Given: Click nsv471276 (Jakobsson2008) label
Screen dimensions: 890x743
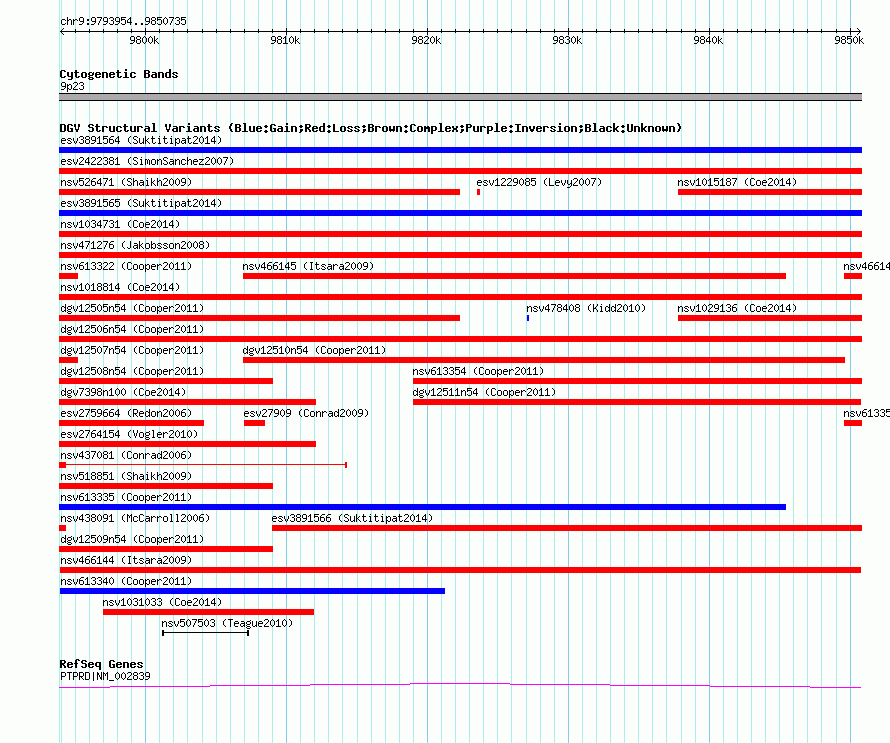Looking at the screenshot, I should [x=135, y=245].
